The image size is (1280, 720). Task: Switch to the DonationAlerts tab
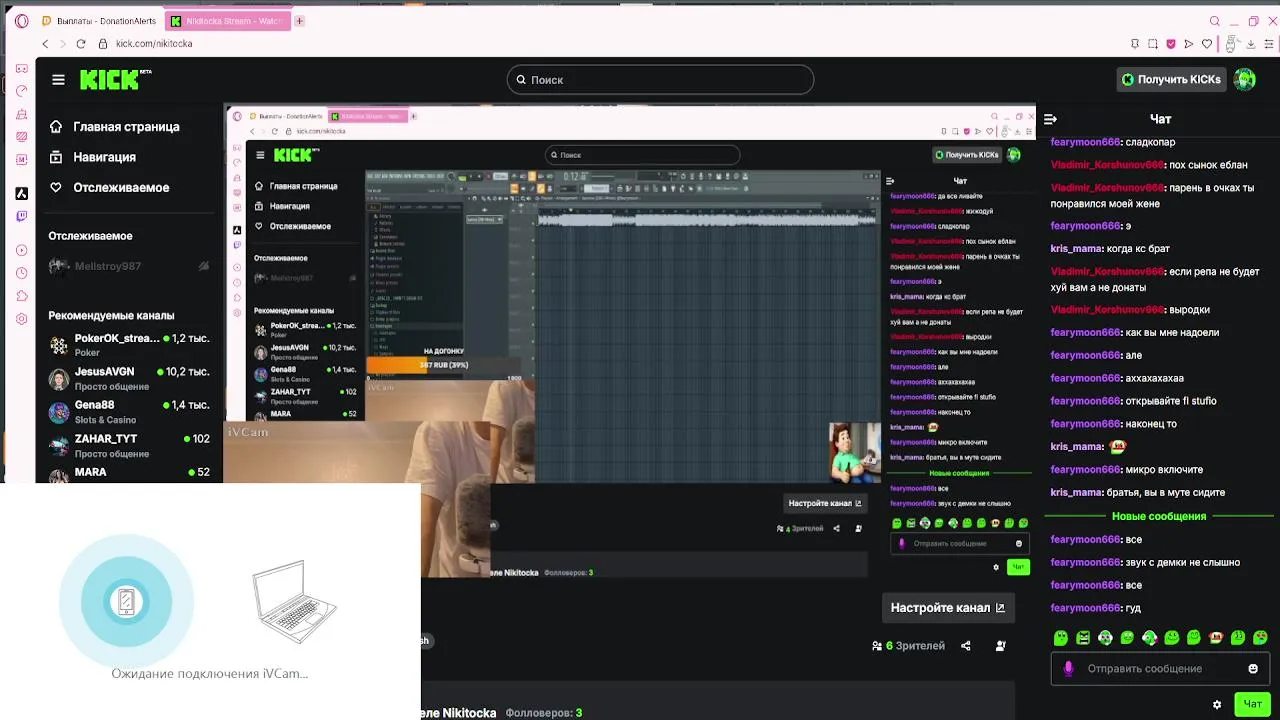(x=100, y=21)
